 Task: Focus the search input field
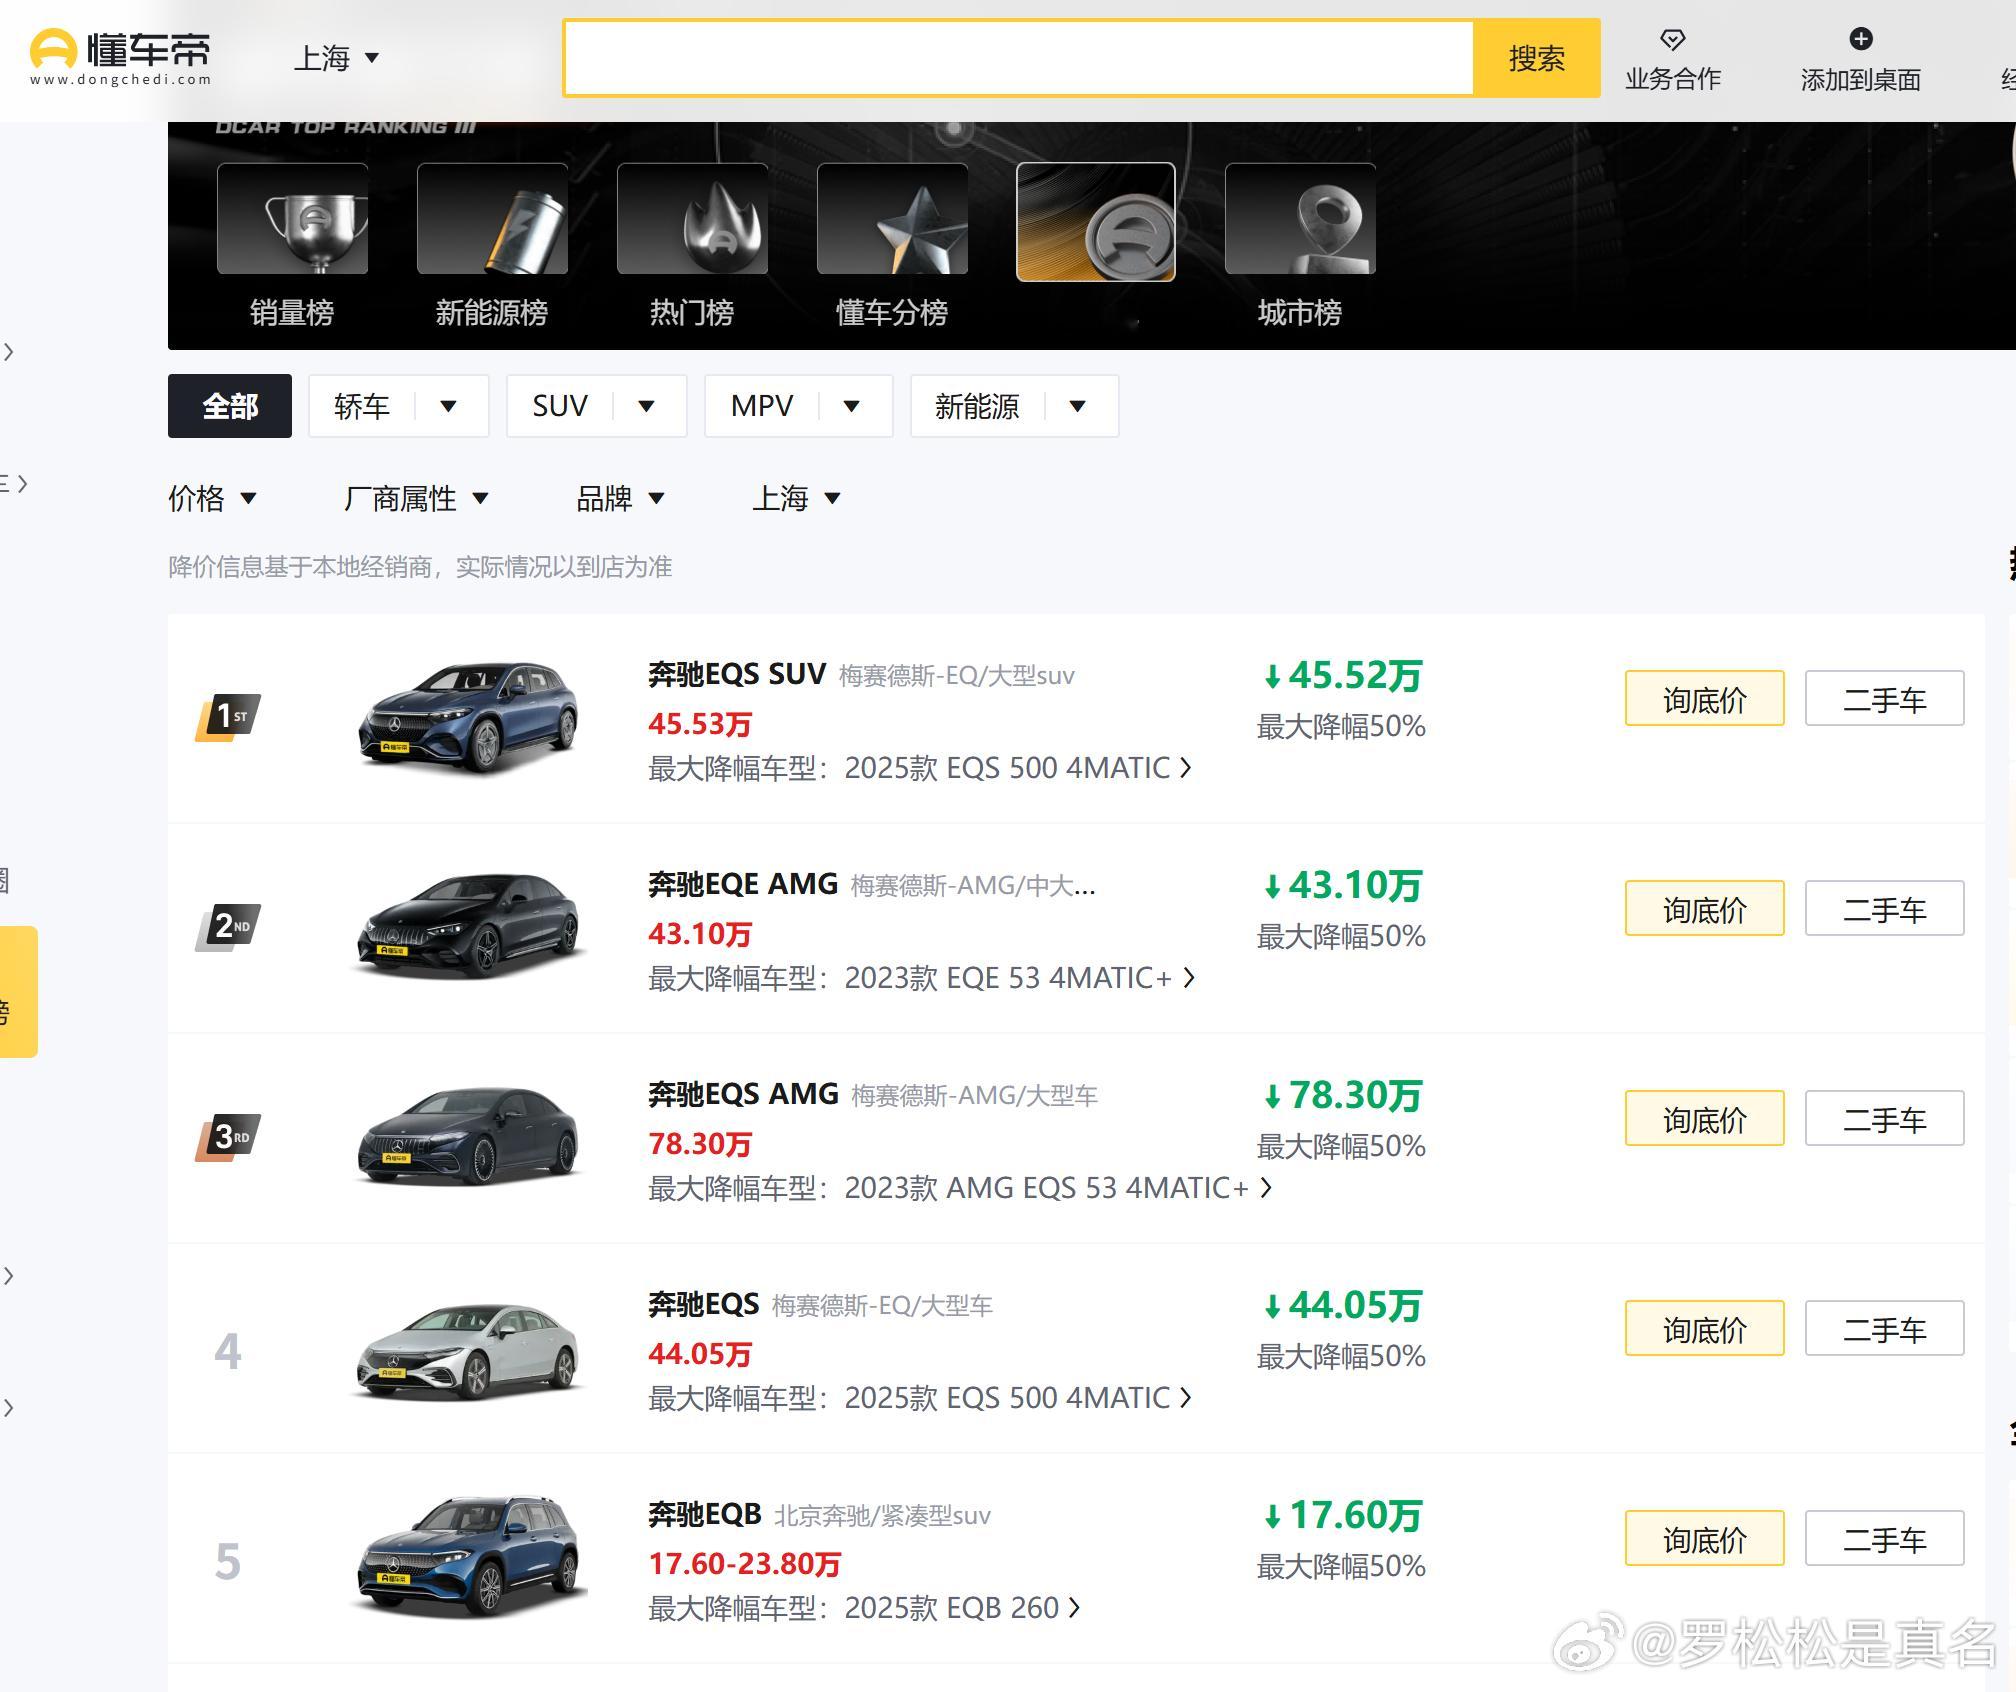[1018, 58]
